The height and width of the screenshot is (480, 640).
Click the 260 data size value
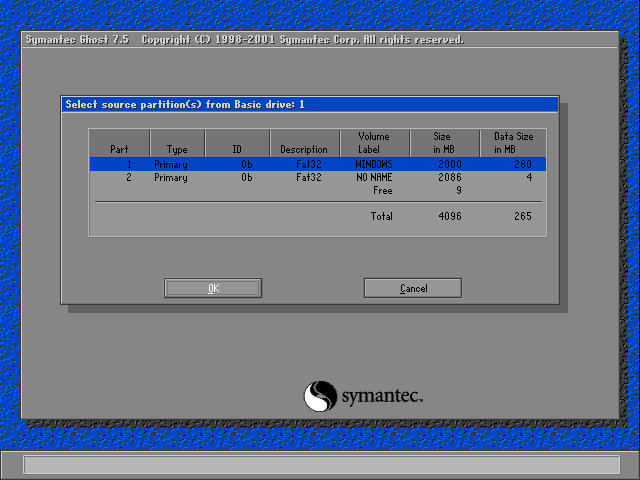(523, 164)
